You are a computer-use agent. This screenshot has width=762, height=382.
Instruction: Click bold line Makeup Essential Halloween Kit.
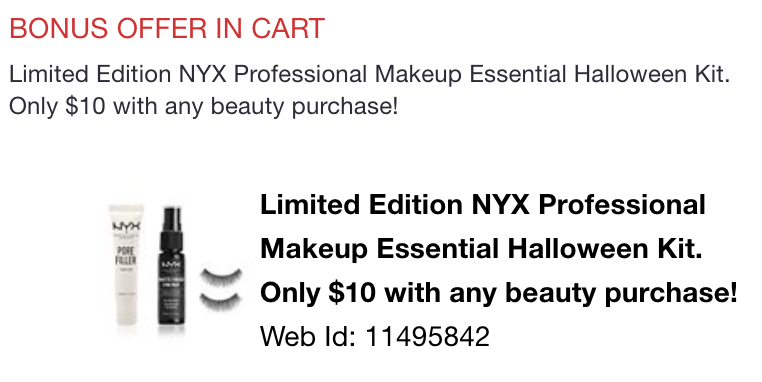point(481,248)
